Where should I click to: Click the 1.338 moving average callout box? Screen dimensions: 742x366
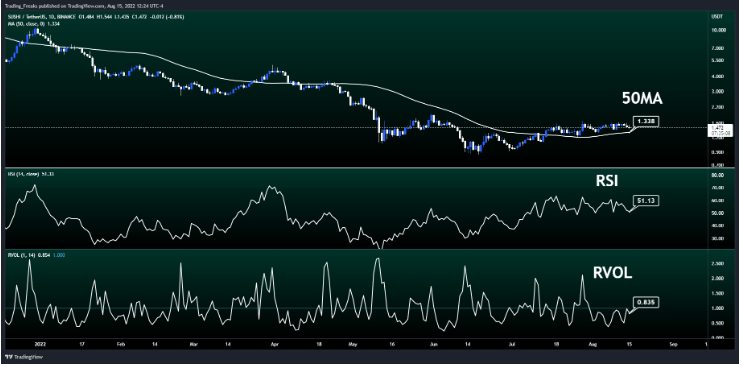pos(647,121)
